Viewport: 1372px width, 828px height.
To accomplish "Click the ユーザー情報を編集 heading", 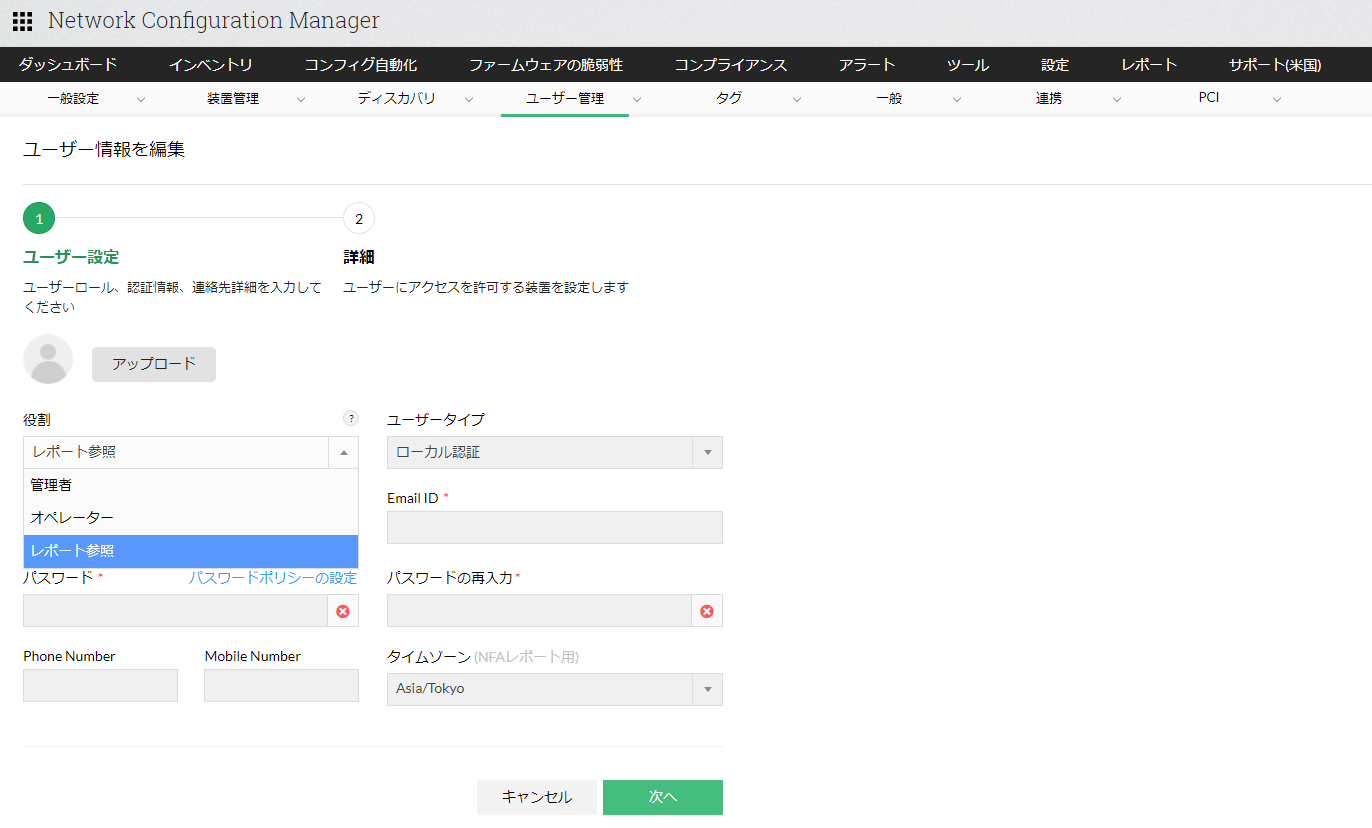I will [x=104, y=150].
